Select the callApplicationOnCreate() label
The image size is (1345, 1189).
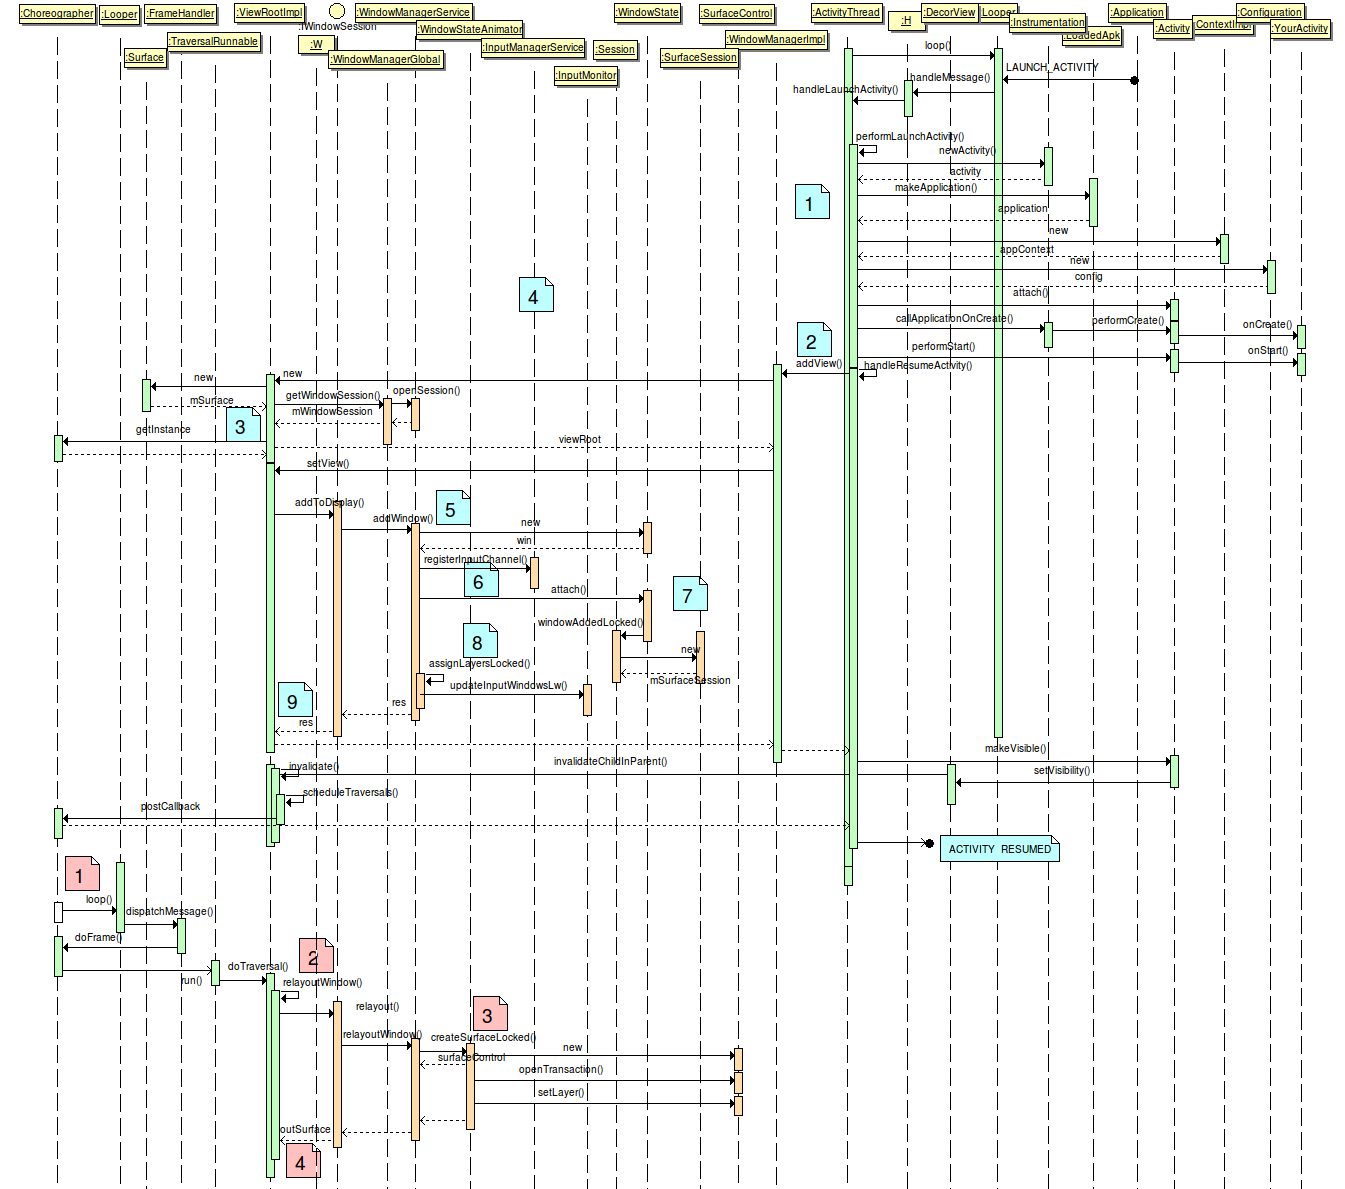(954, 319)
